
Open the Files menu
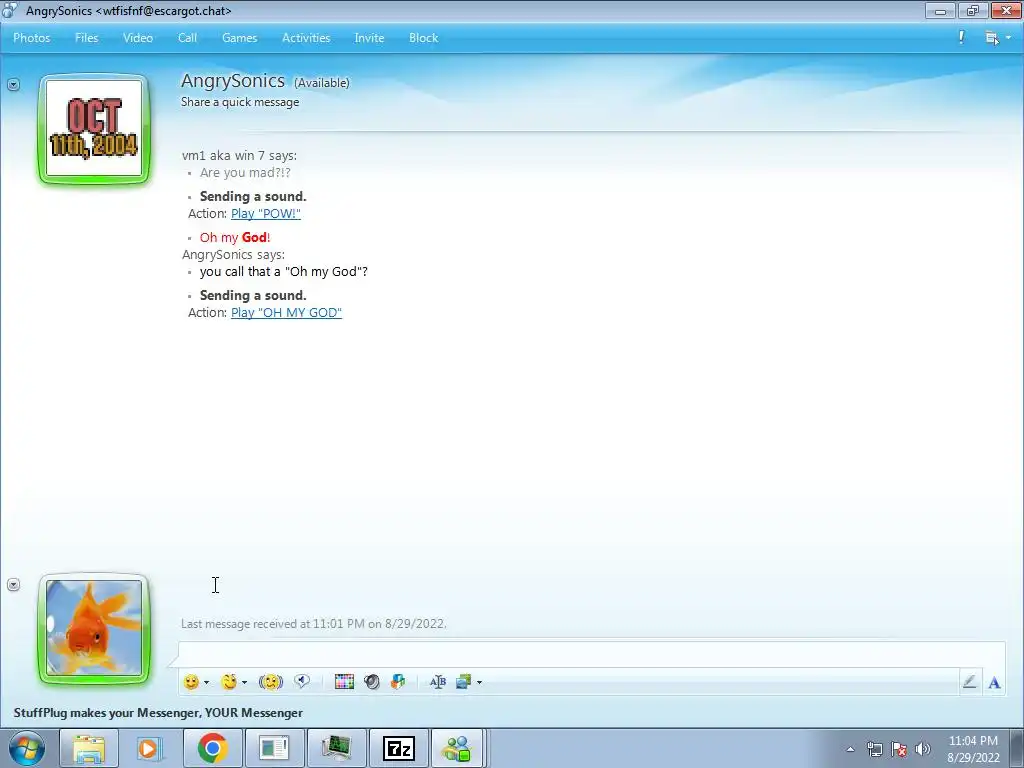tap(86, 38)
